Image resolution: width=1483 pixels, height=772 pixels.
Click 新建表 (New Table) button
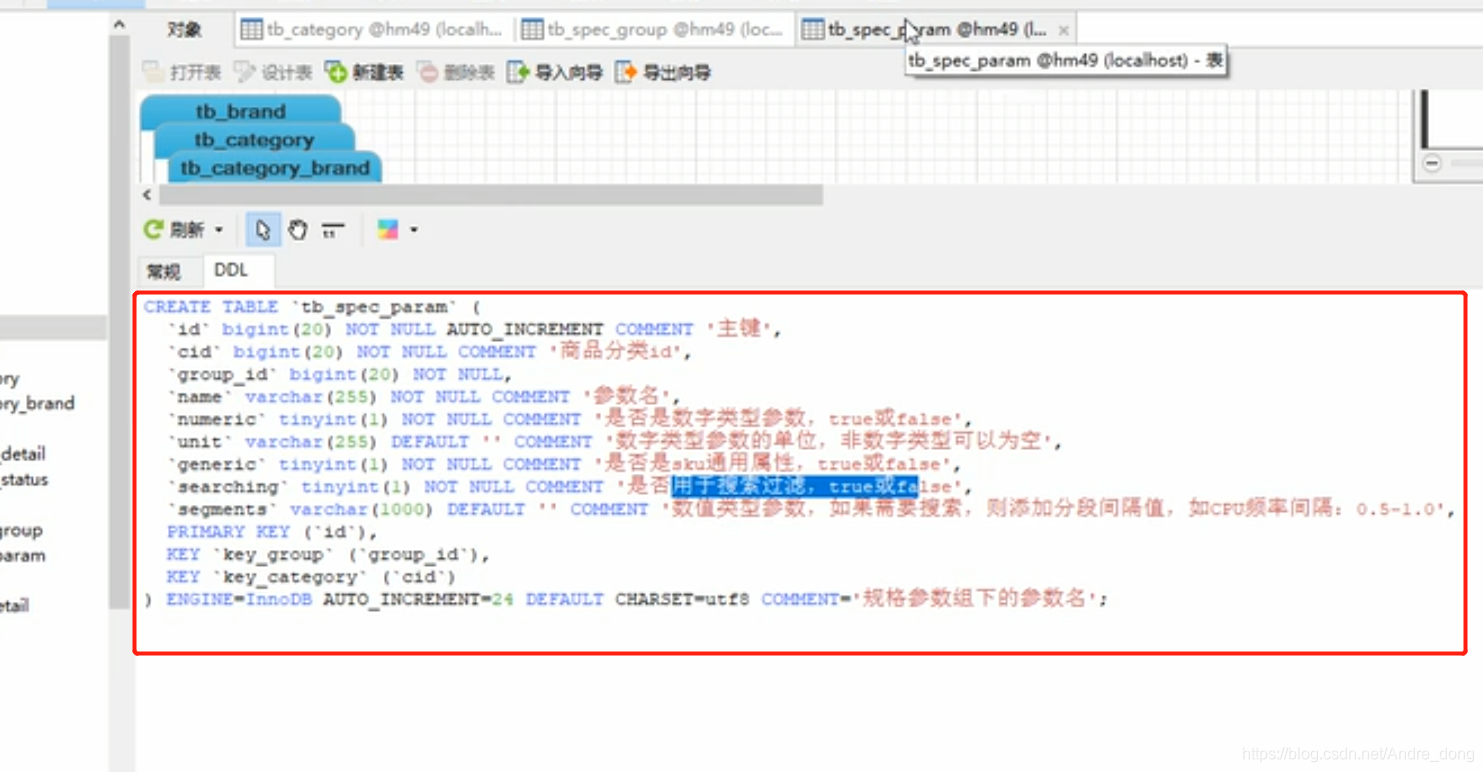coord(364,72)
